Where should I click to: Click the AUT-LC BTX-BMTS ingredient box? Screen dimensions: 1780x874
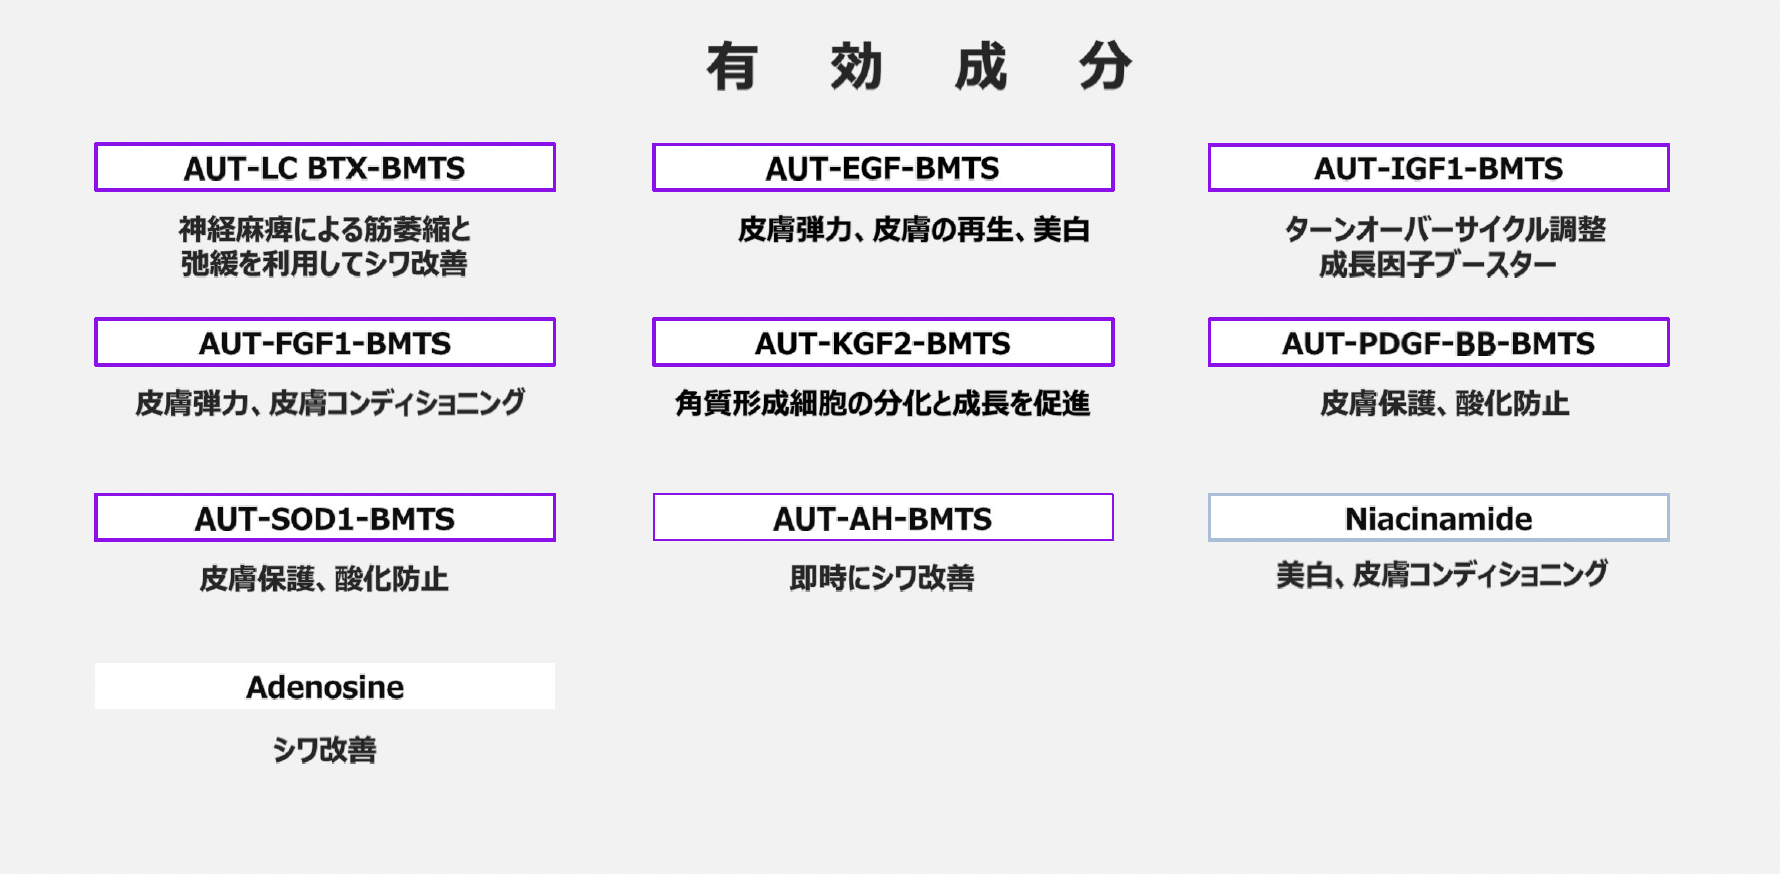click(325, 168)
